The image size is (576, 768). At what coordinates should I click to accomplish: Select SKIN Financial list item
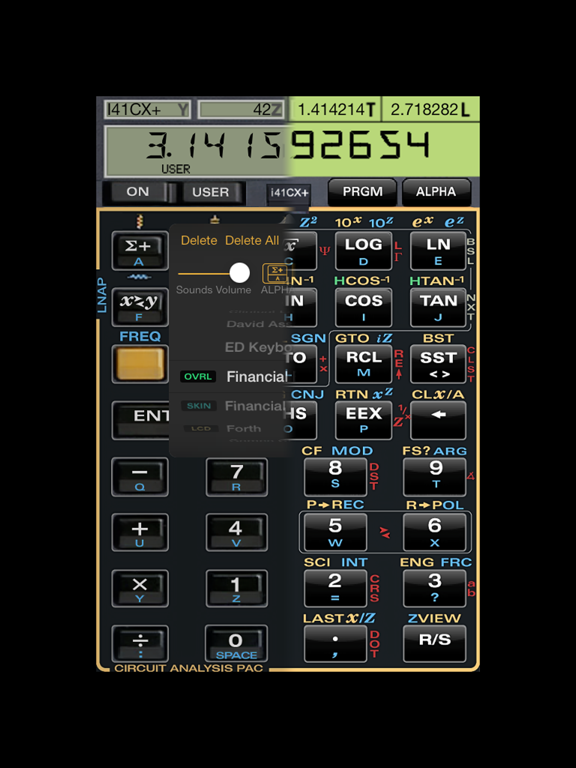point(231,406)
